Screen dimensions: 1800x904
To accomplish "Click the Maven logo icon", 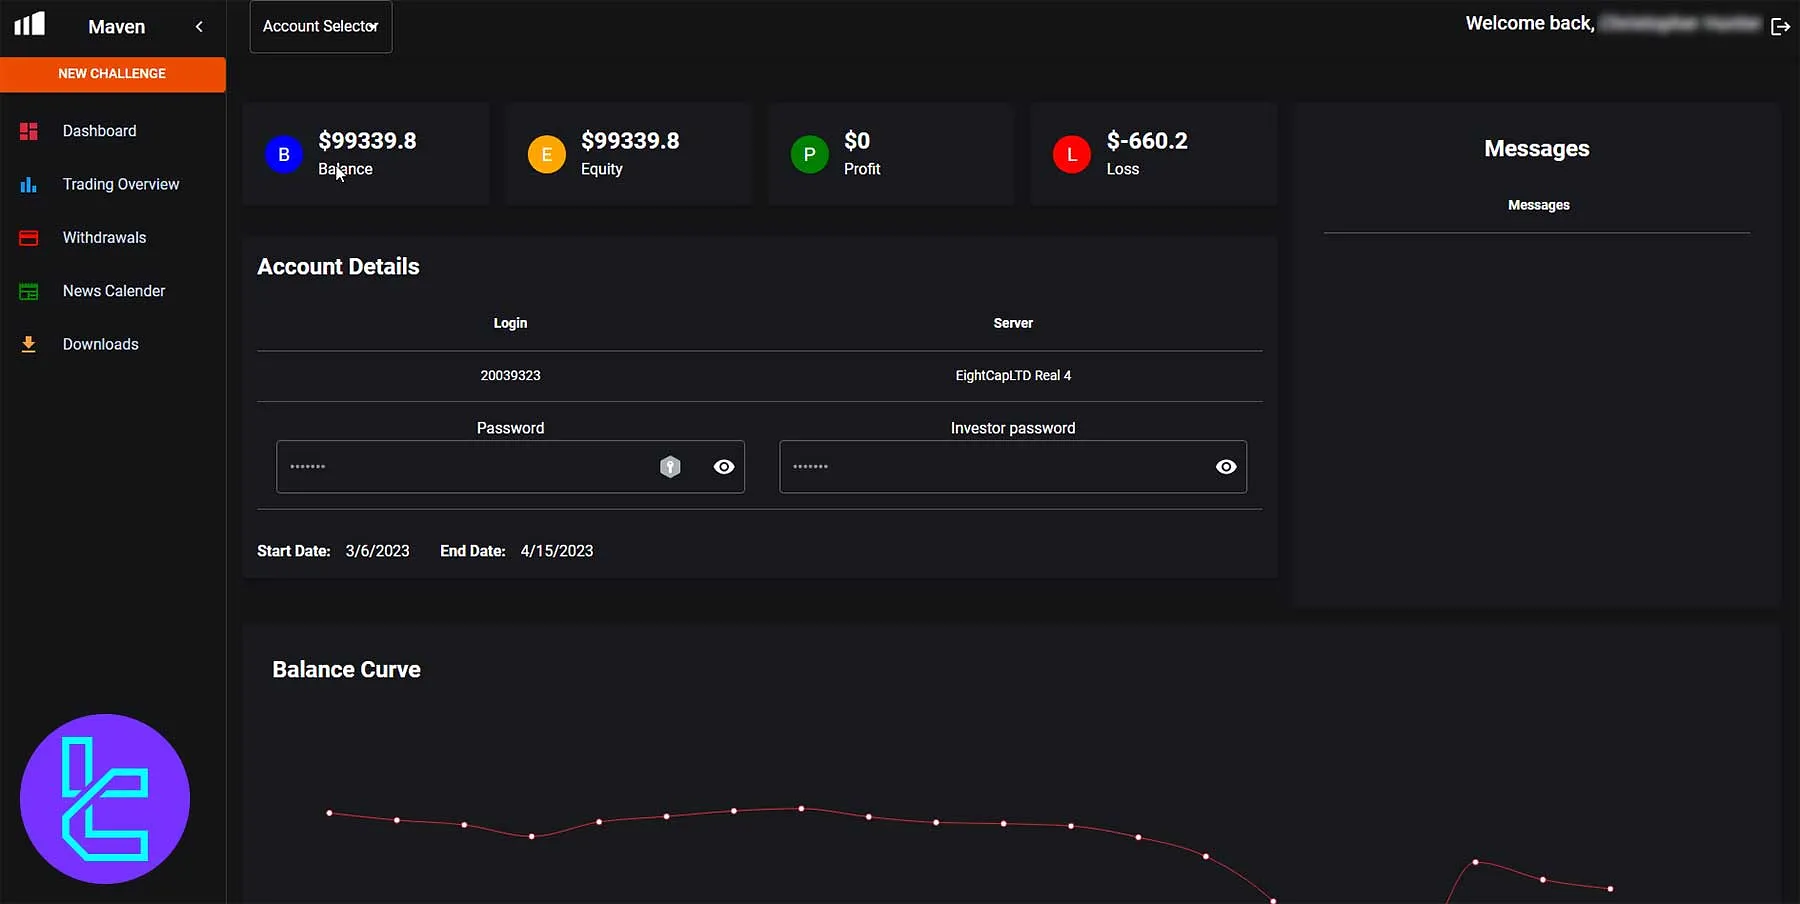I will tap(29, 24).
